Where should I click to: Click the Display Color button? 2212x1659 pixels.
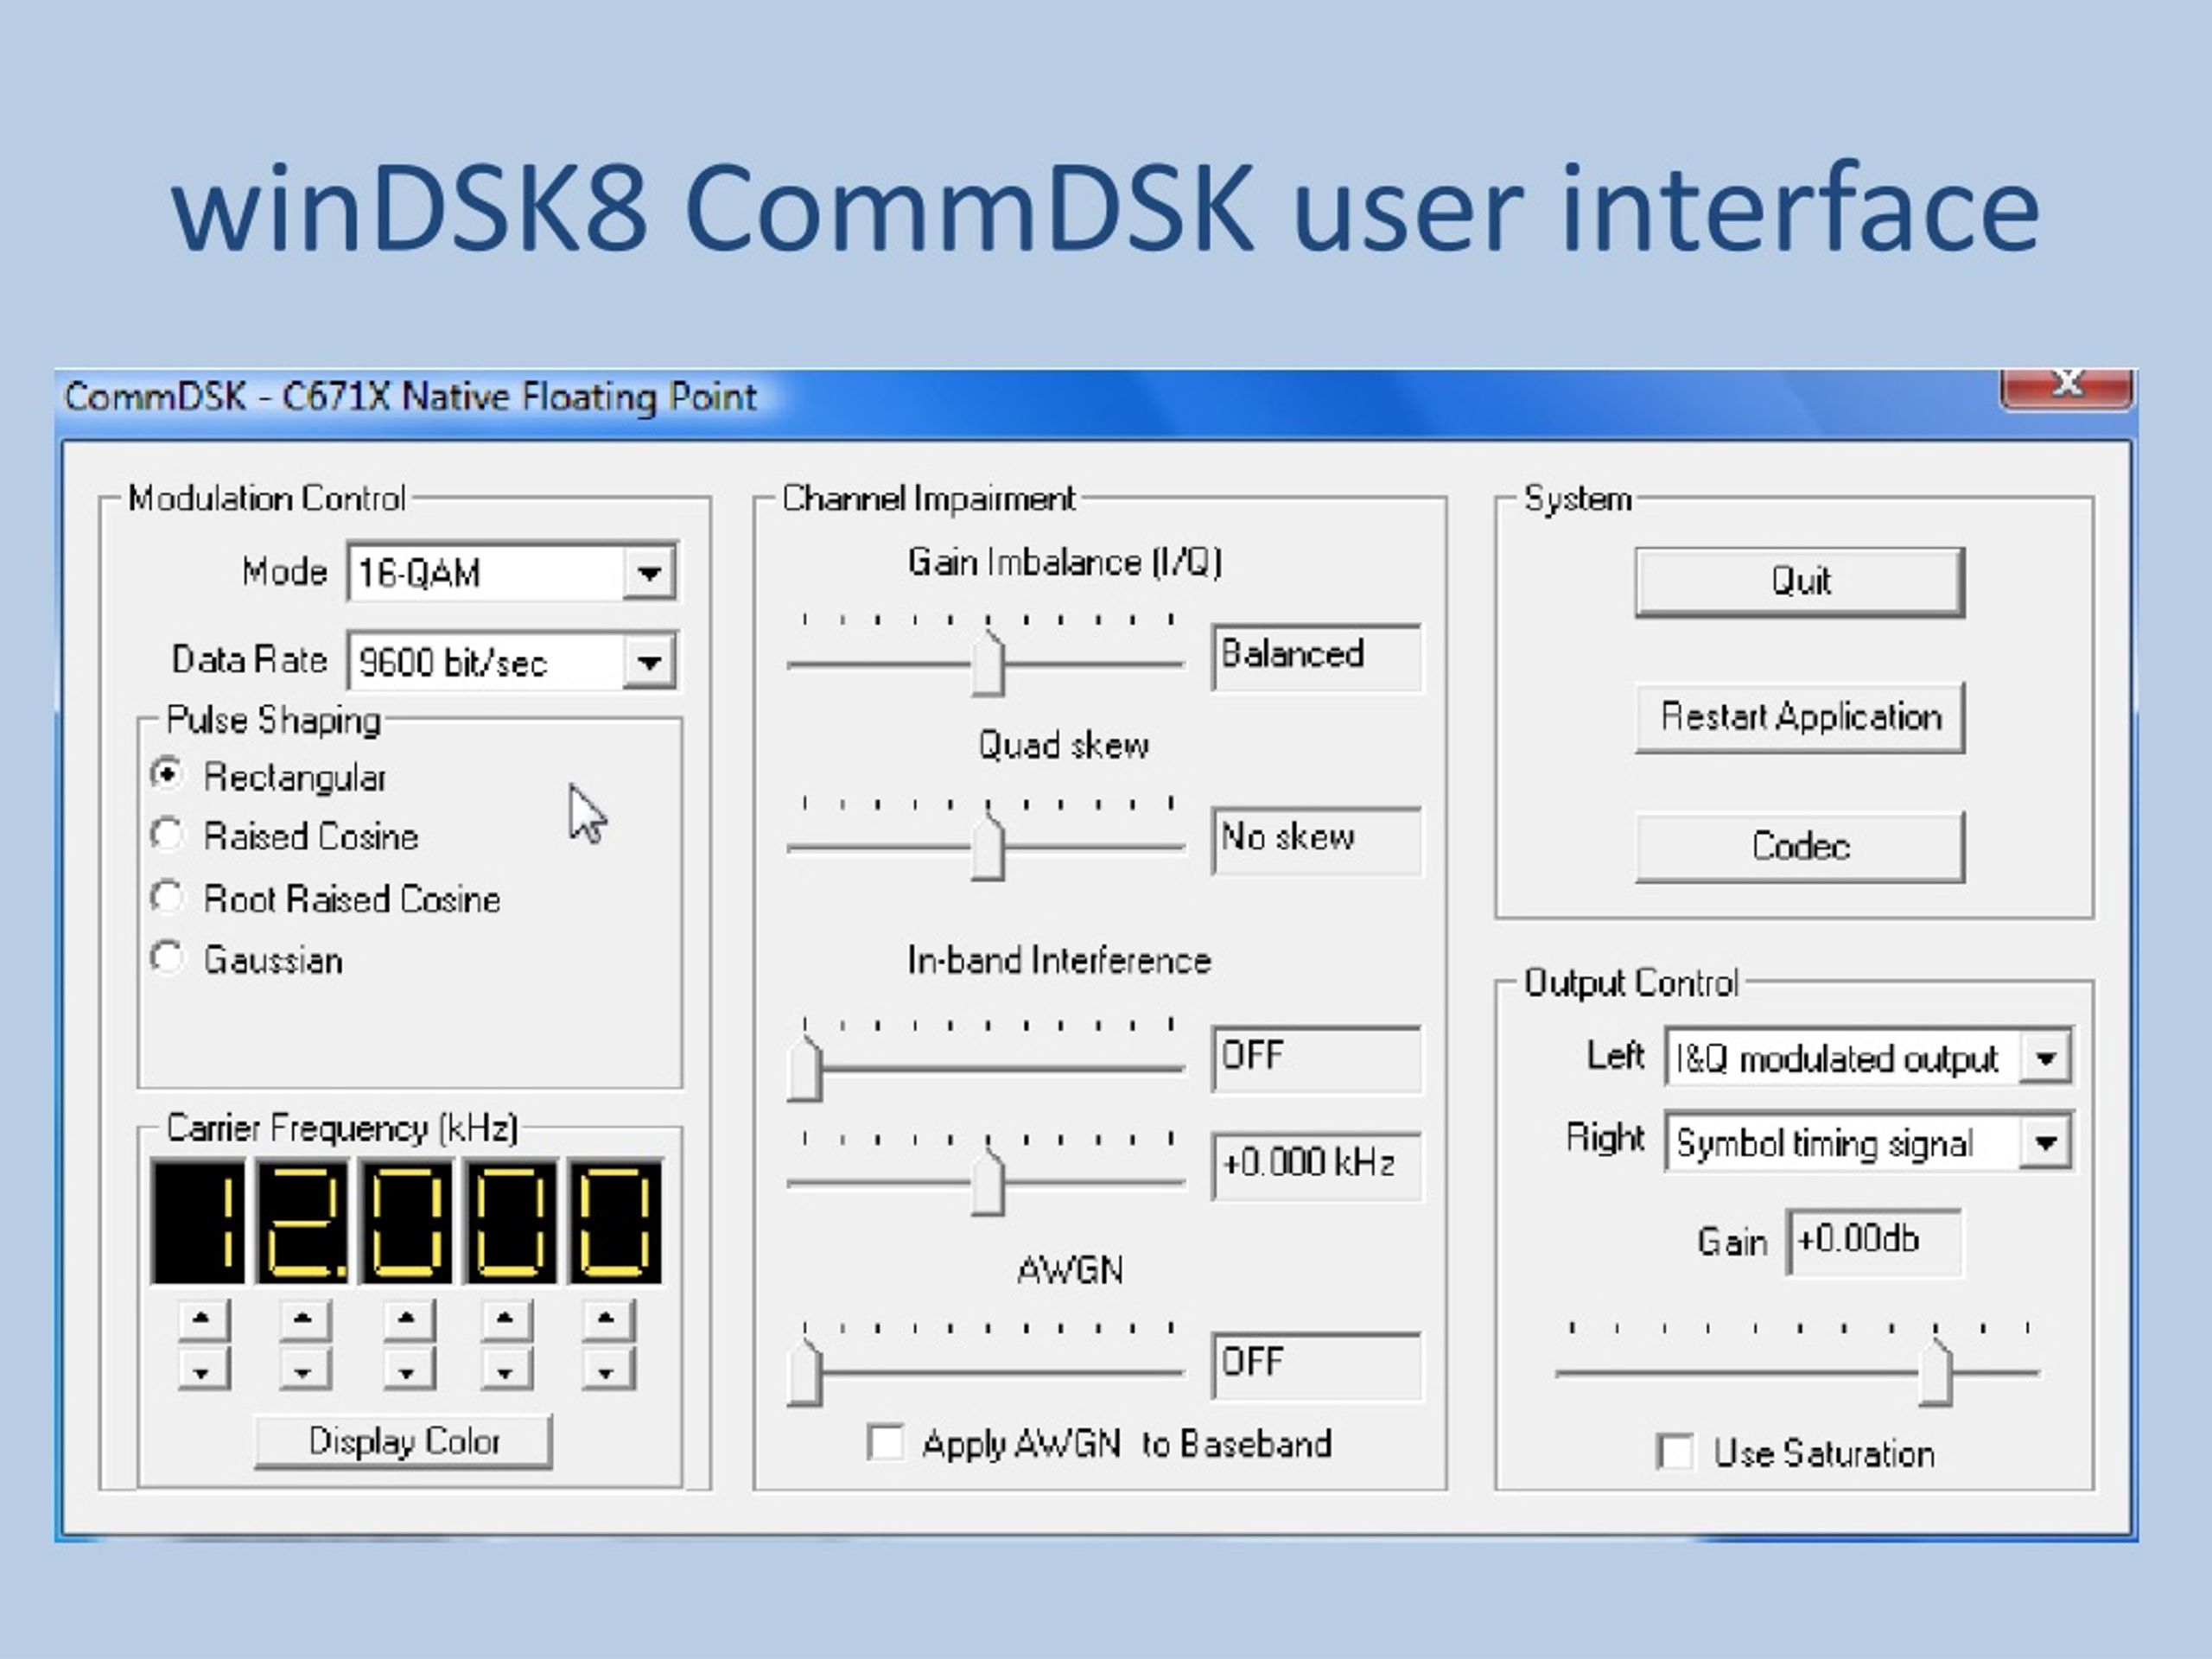pos(403,1441)
